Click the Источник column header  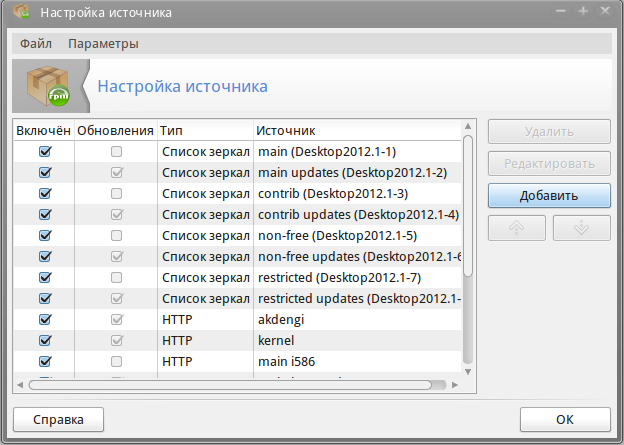357,131
